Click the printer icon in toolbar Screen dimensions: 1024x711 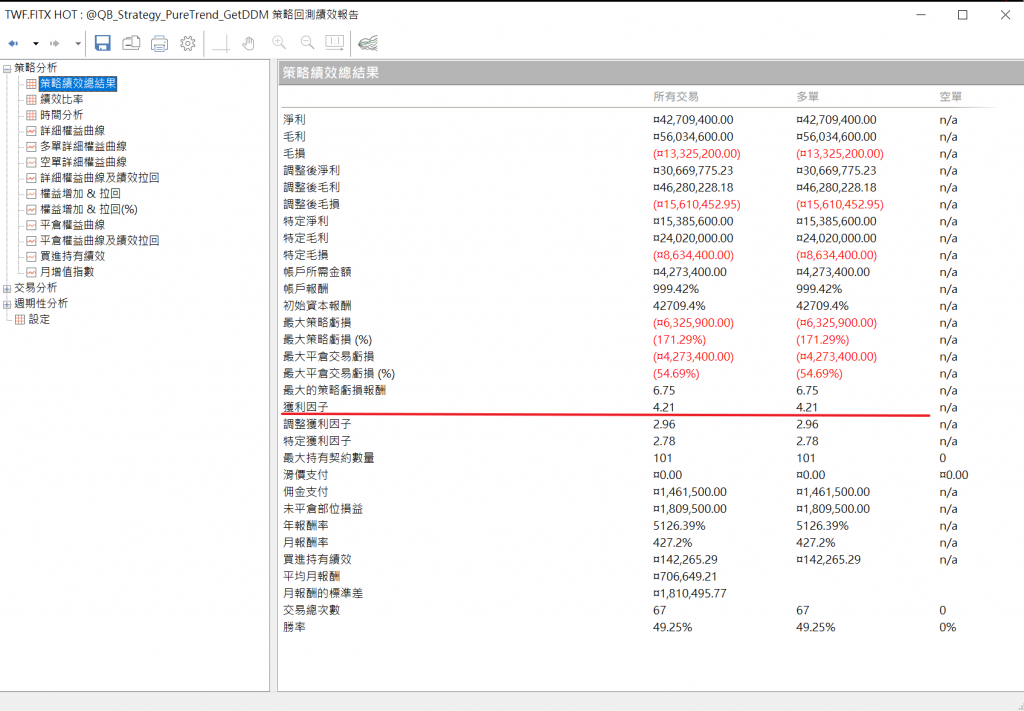[x=159, y=43]
